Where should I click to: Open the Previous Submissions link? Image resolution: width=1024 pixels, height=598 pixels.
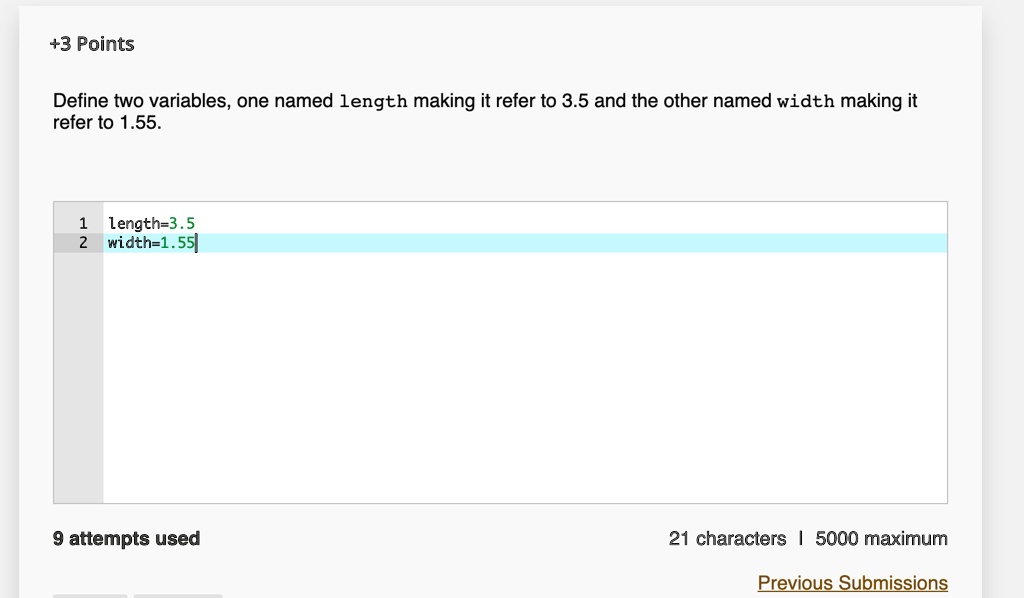point(852,583)
